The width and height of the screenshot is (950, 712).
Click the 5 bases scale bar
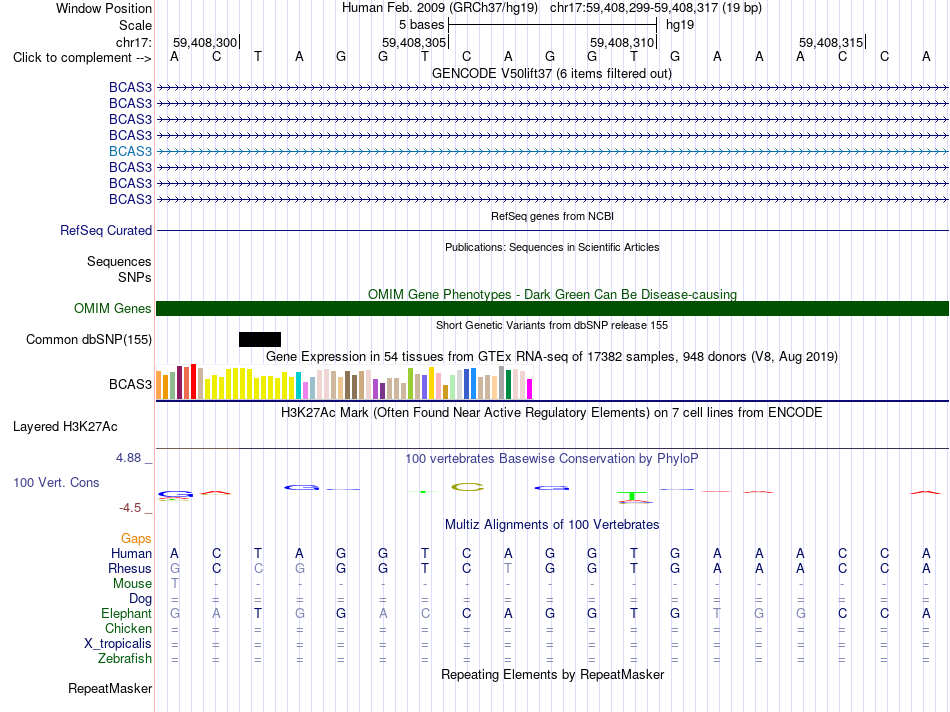[553, 25]
